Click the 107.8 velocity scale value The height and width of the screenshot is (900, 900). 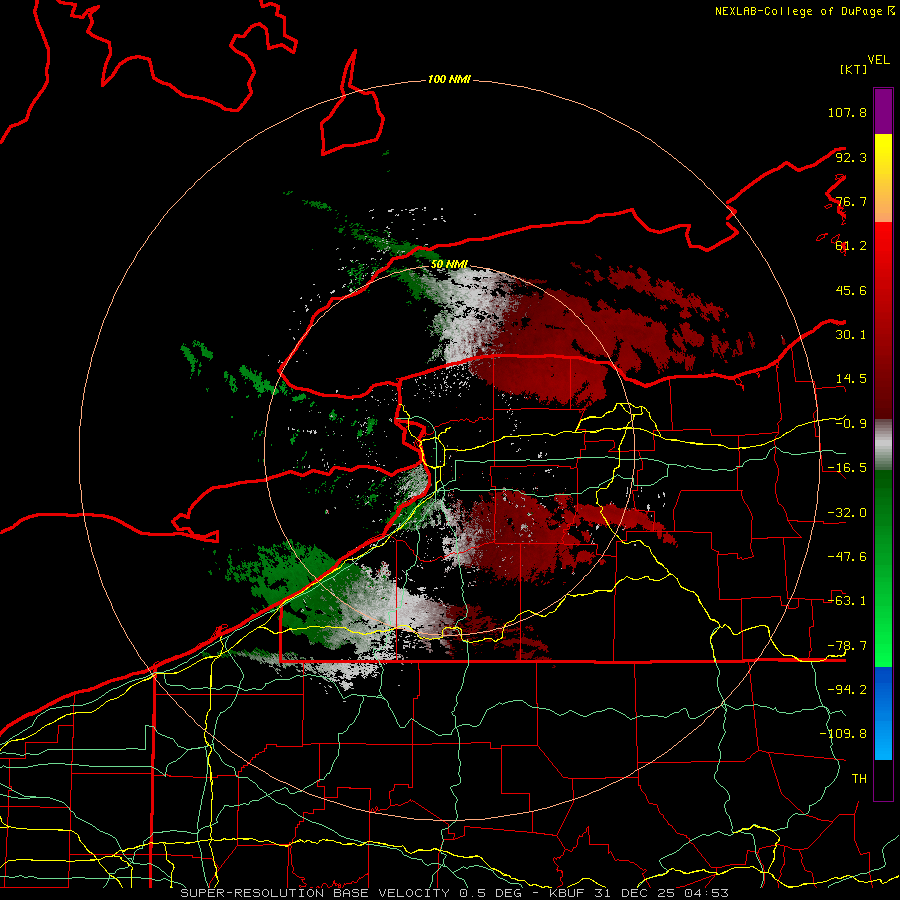coord(847,112)
